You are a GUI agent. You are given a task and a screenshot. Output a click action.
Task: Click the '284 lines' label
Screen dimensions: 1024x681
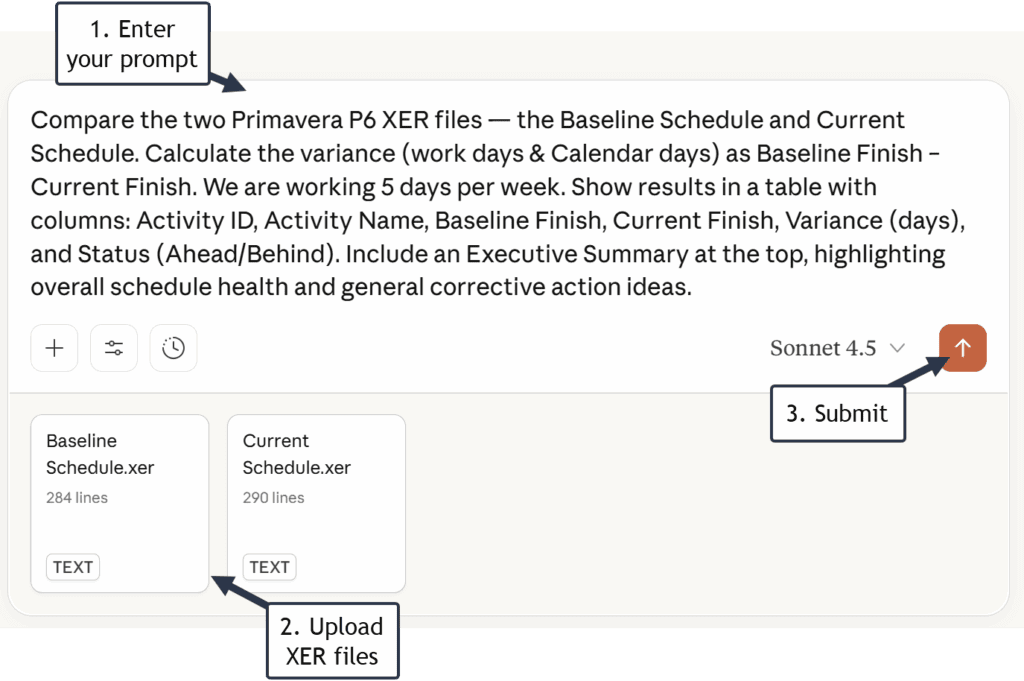pyautogui.click(x=77, y=497)
